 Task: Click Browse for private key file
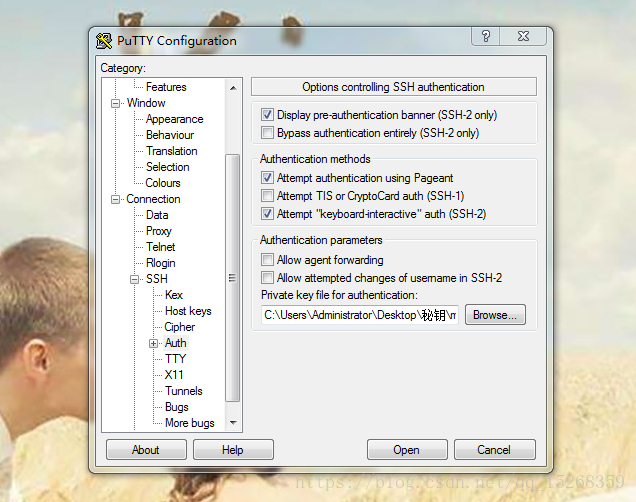(x=495, y=315)
